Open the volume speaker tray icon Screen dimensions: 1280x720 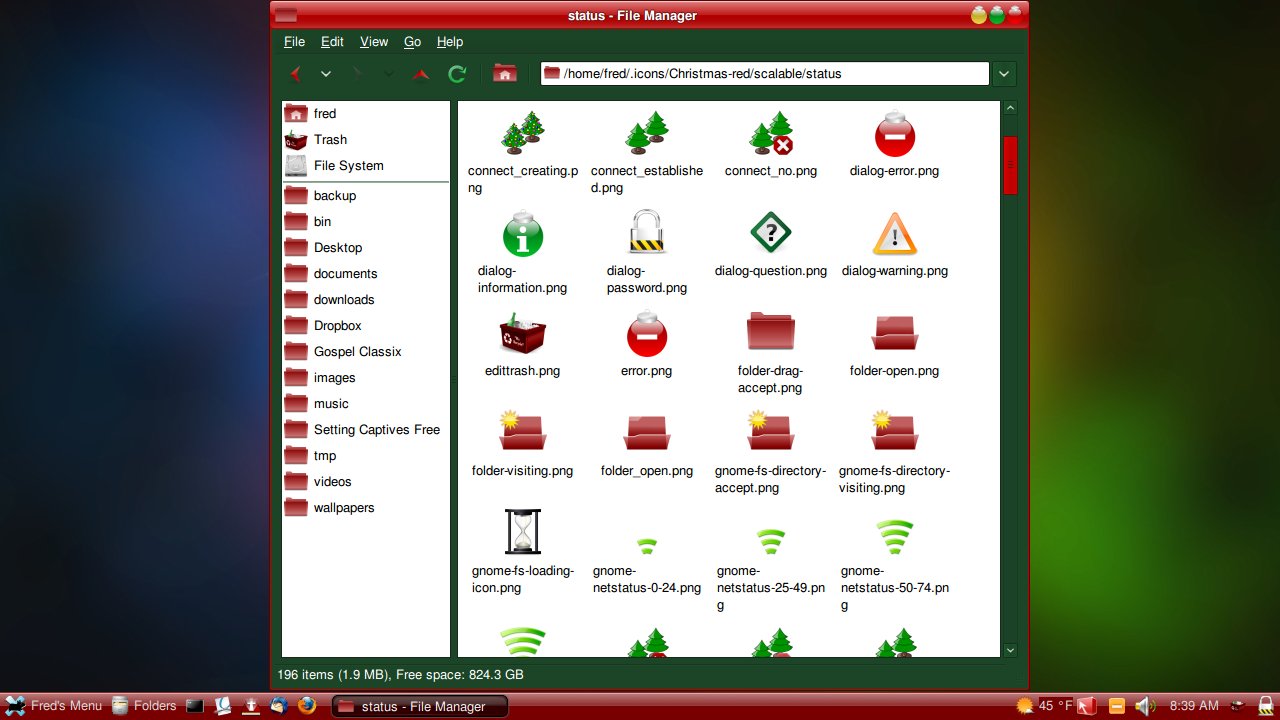click(x=1145, y=706)
